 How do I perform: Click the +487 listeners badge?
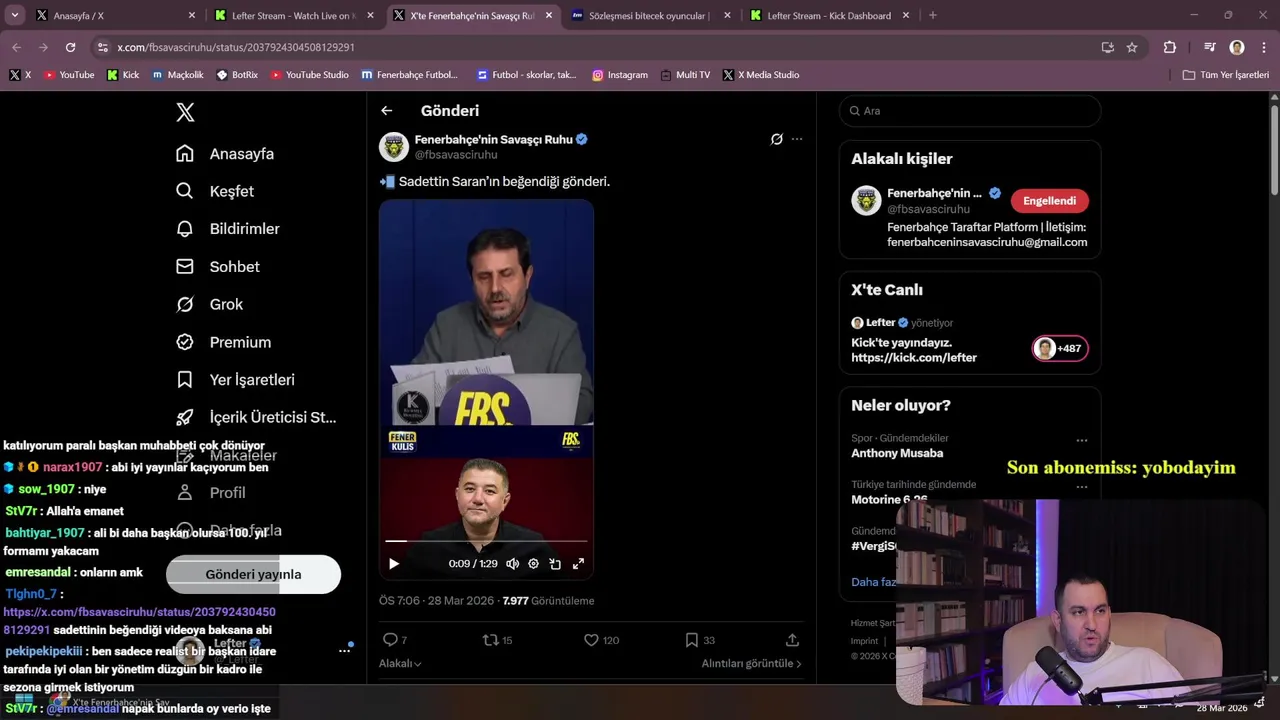(x=1060, y=348)
